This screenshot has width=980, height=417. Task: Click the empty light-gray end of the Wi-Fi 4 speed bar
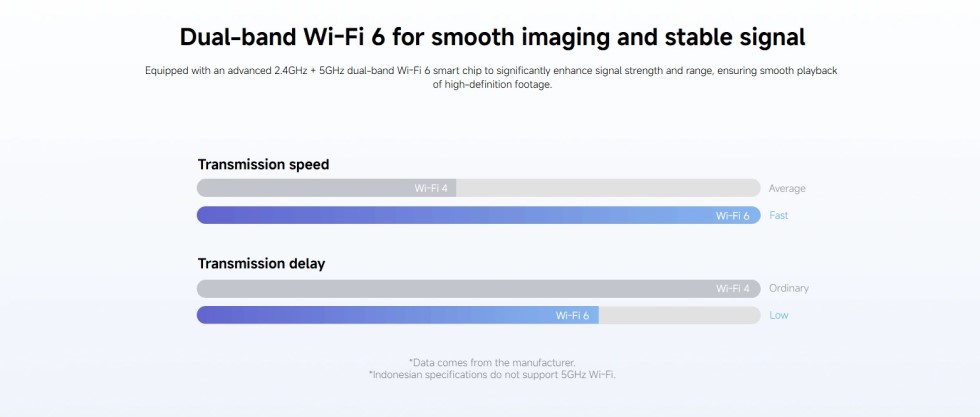point(608,188)
